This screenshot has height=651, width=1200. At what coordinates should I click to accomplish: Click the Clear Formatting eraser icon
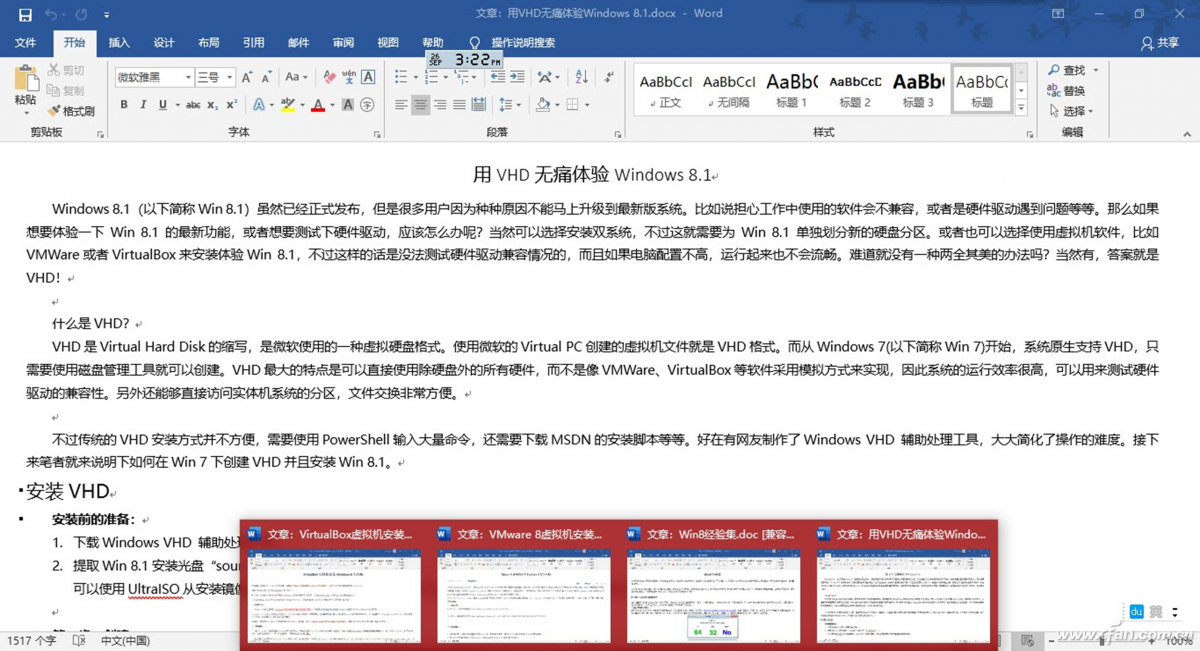[329, 77]
